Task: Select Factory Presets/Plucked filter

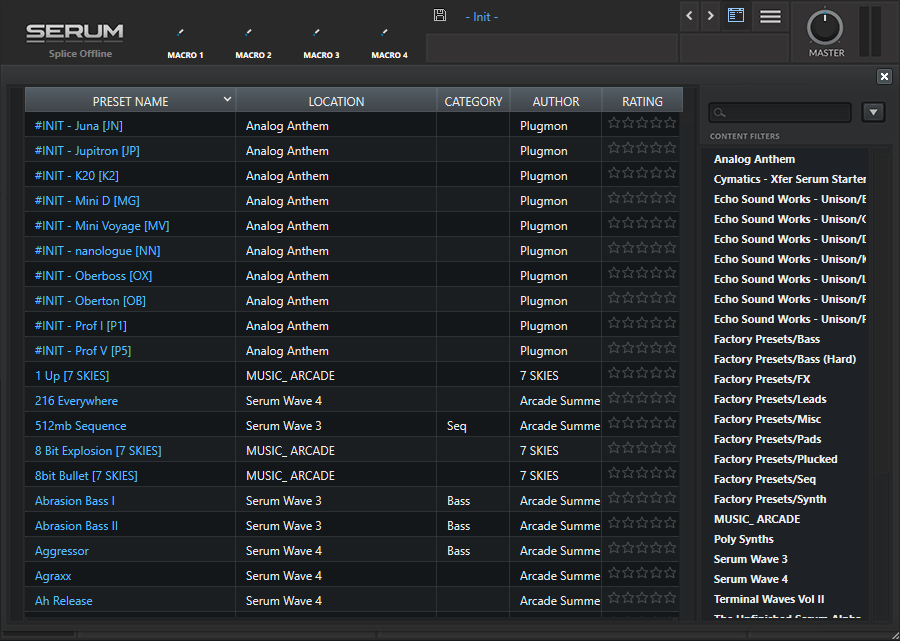Action: click(775, 459)
